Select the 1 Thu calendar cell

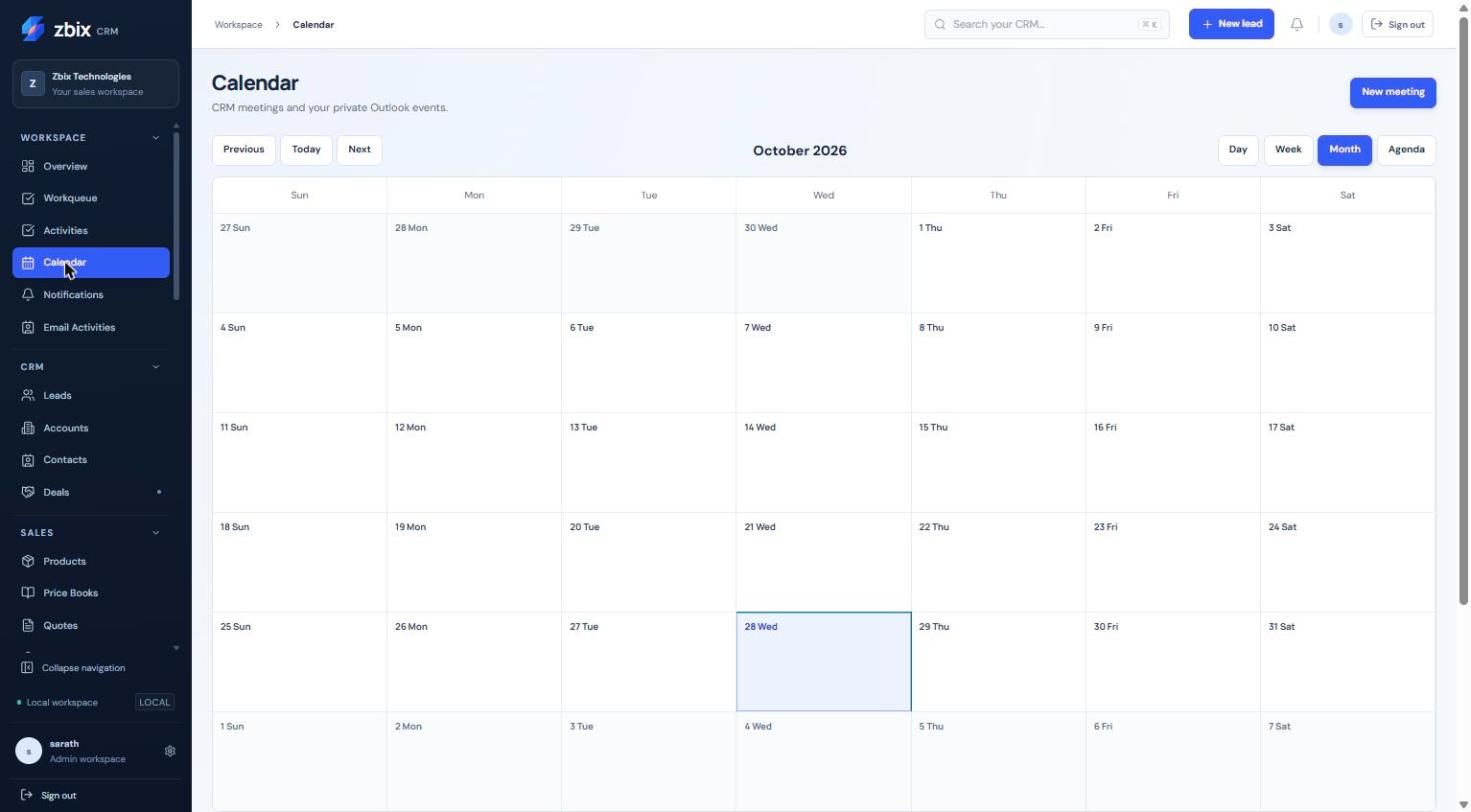tap(998, 263)
